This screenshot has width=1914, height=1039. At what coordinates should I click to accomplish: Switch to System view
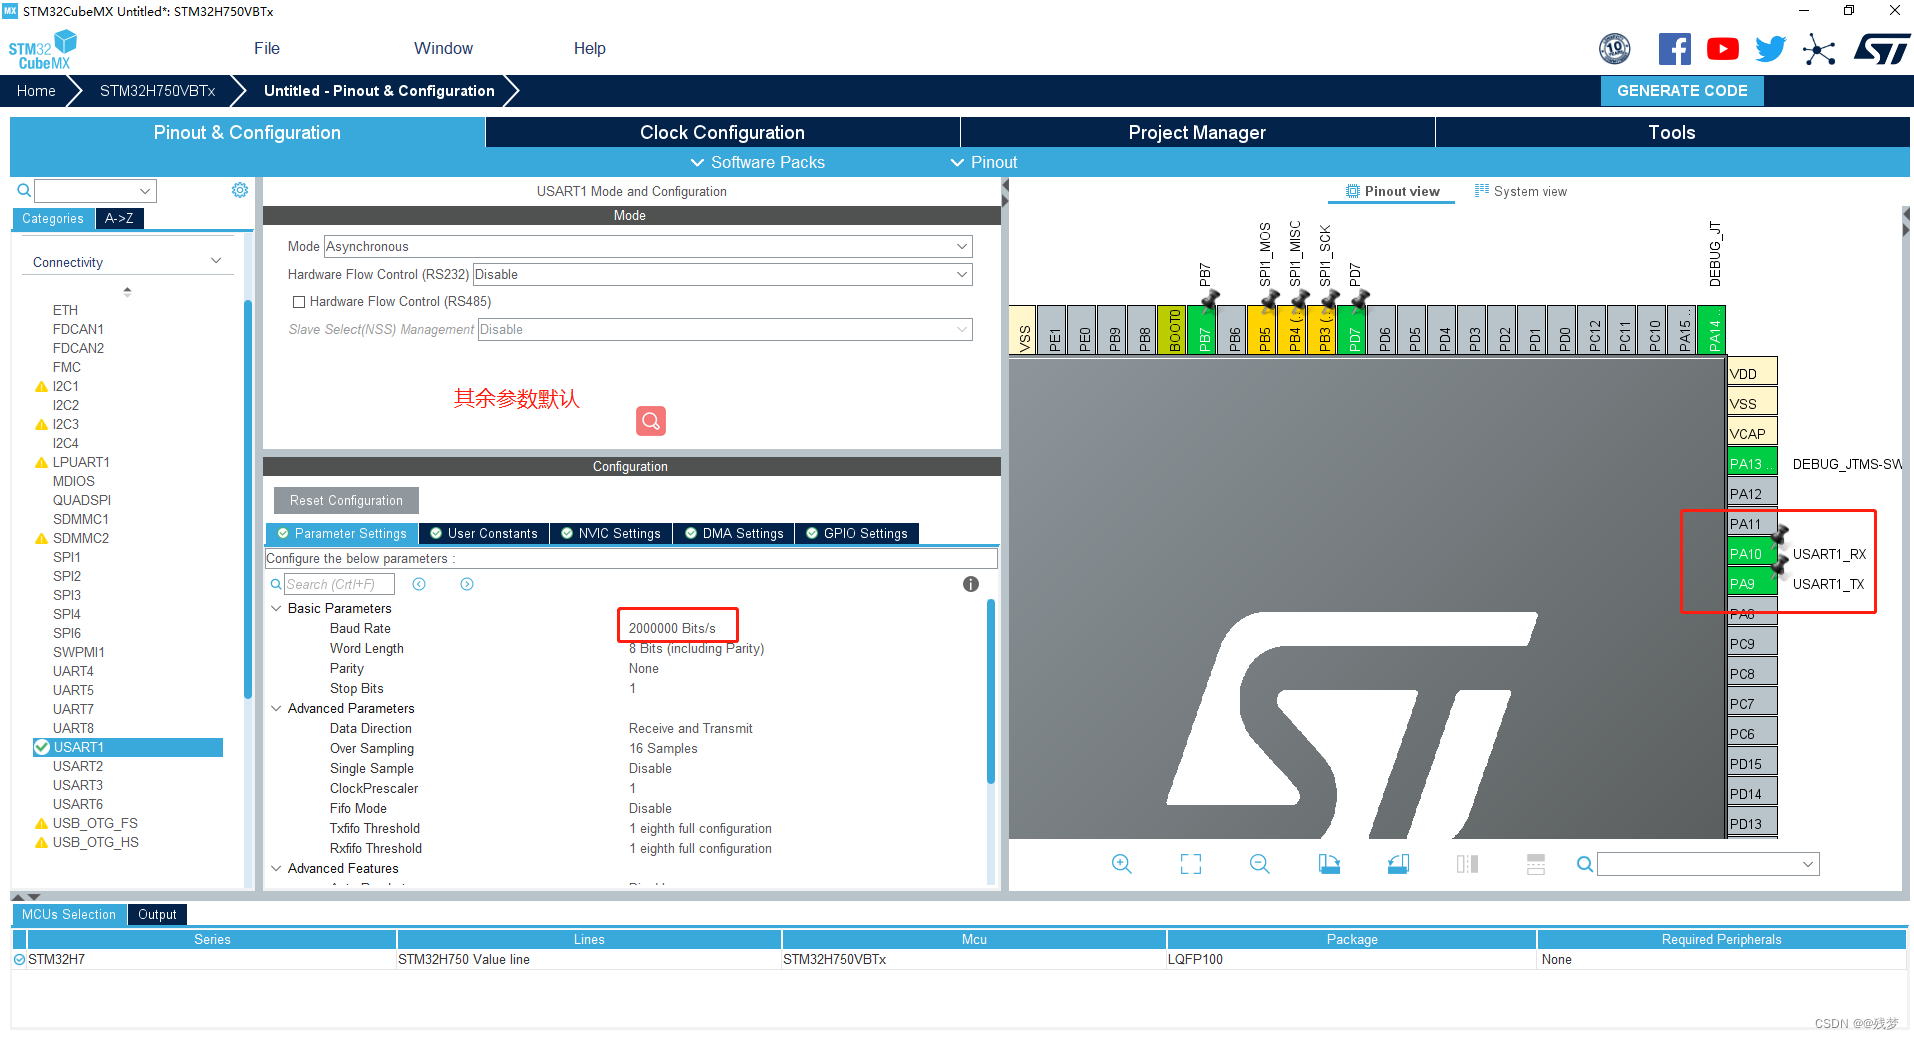click(x=1521, y=191)
